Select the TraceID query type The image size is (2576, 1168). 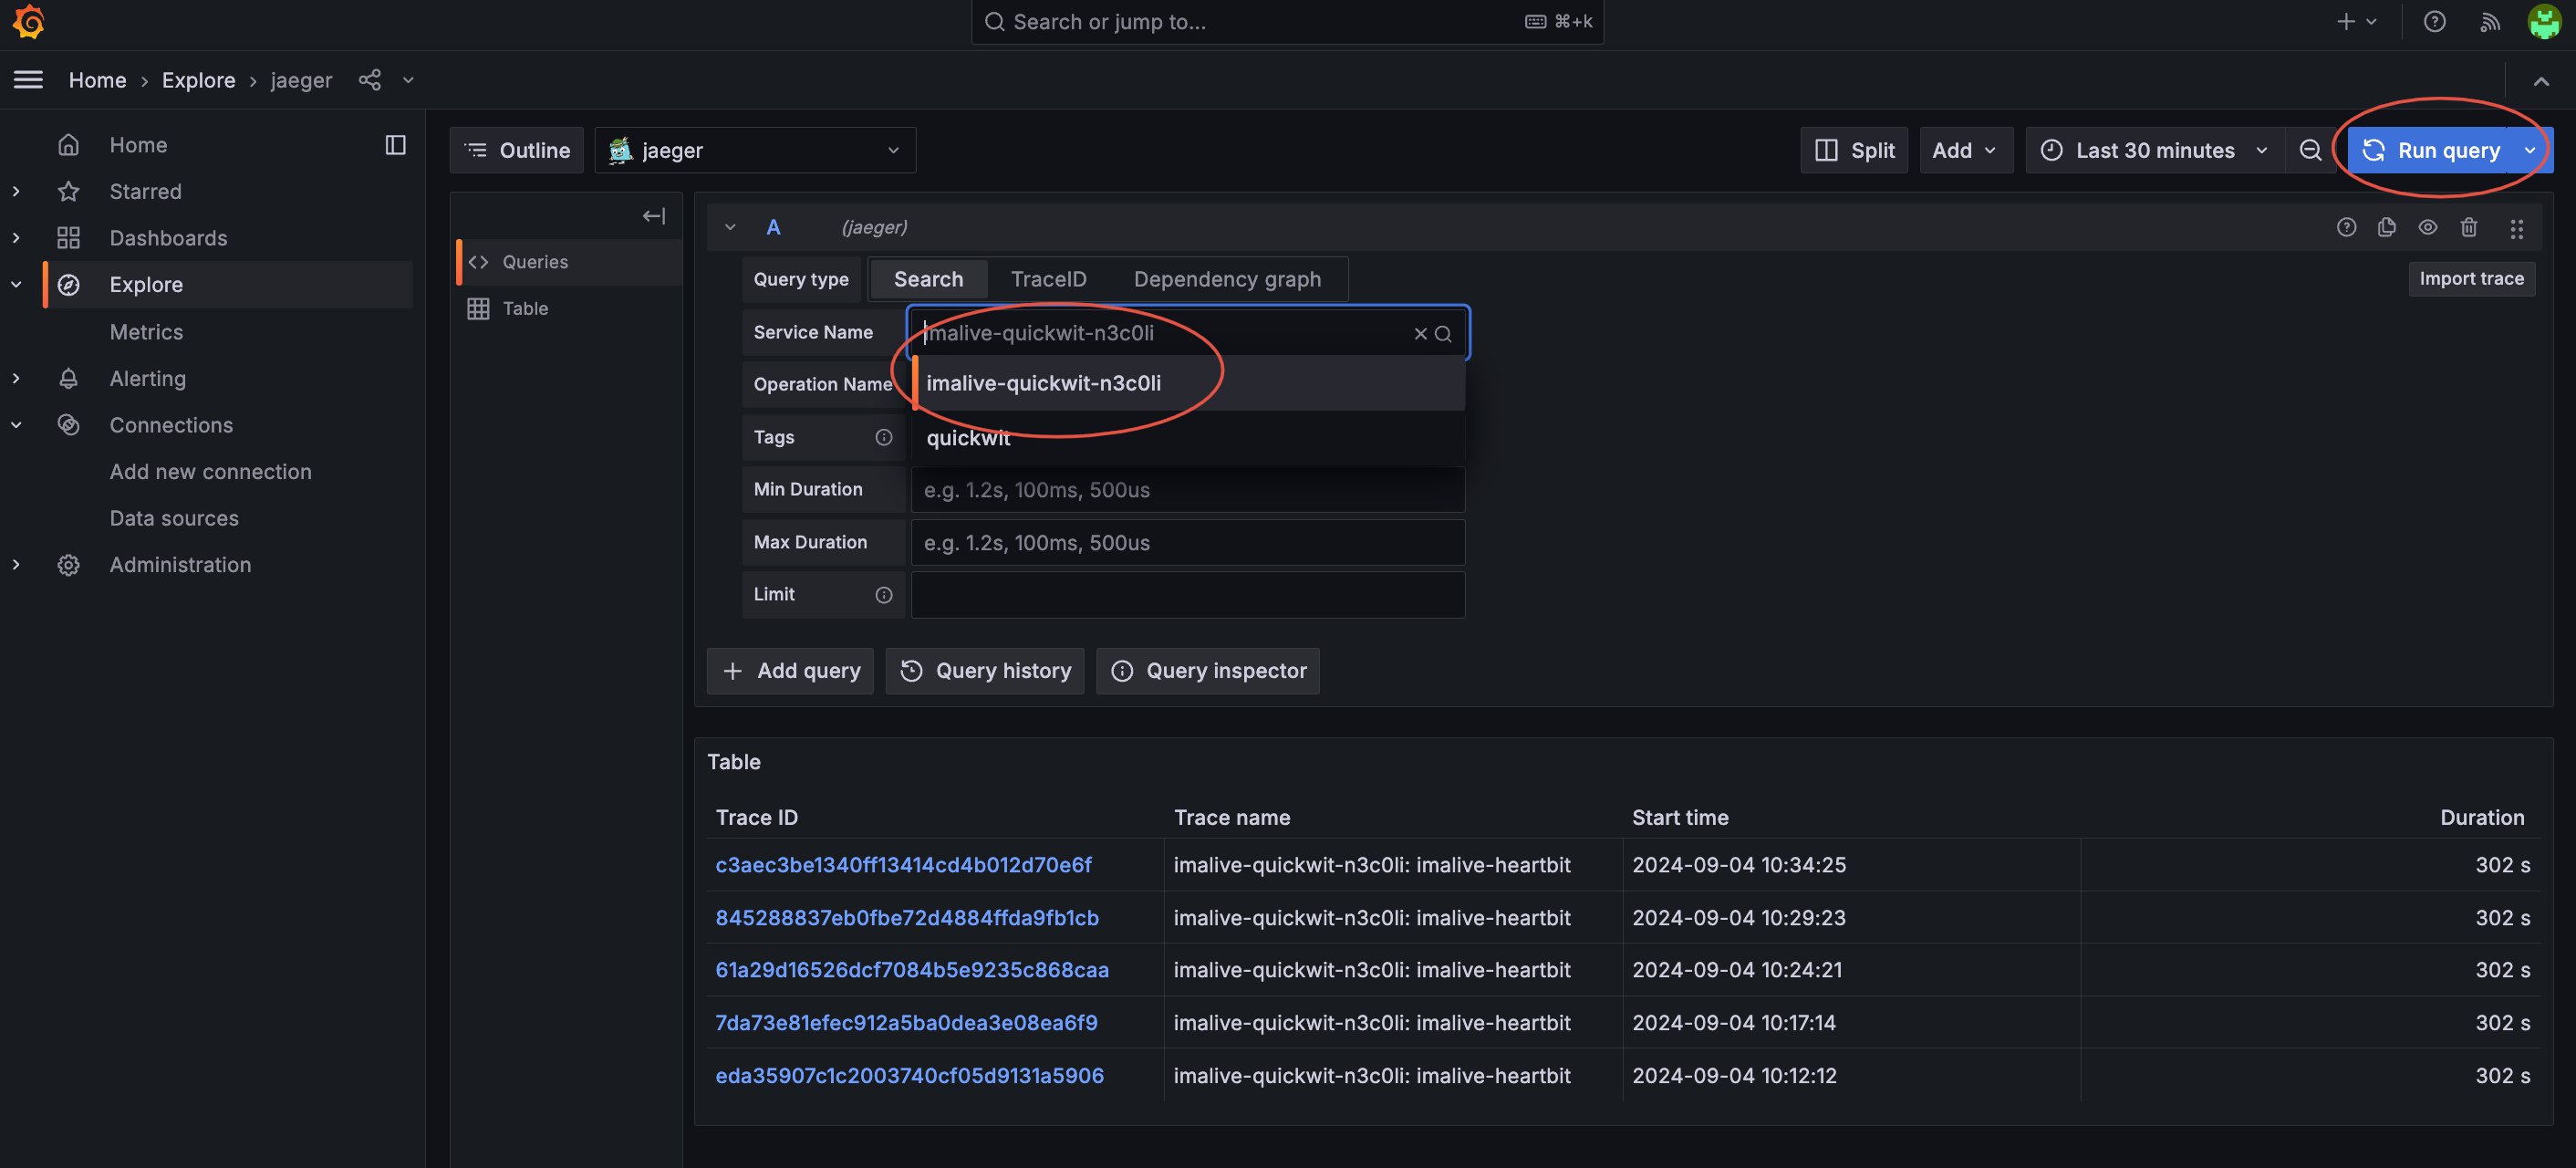pyautogui.click(x=1048, y=280)
